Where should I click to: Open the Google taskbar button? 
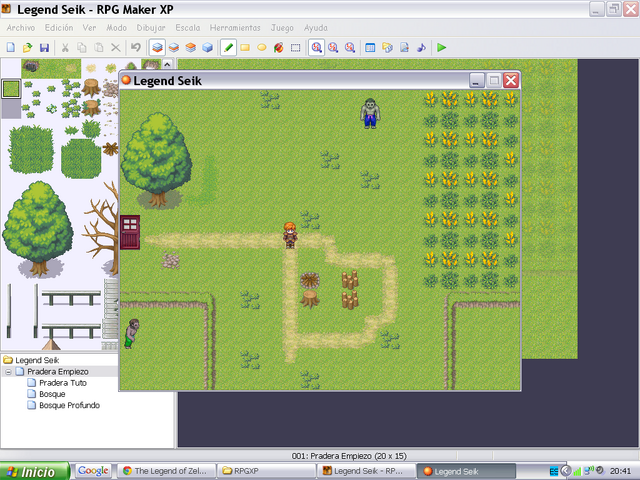click(x=93, y=471)
